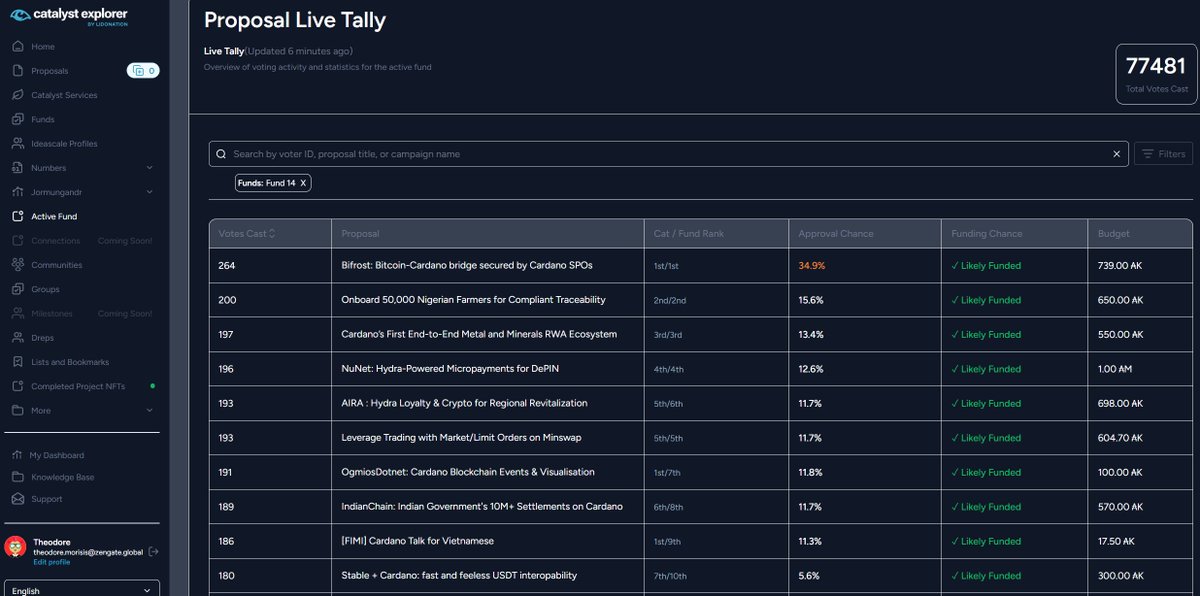Expand the More menu chevron
The width and height of the screenshot is (1200, 596).
[x=150, y=410]
